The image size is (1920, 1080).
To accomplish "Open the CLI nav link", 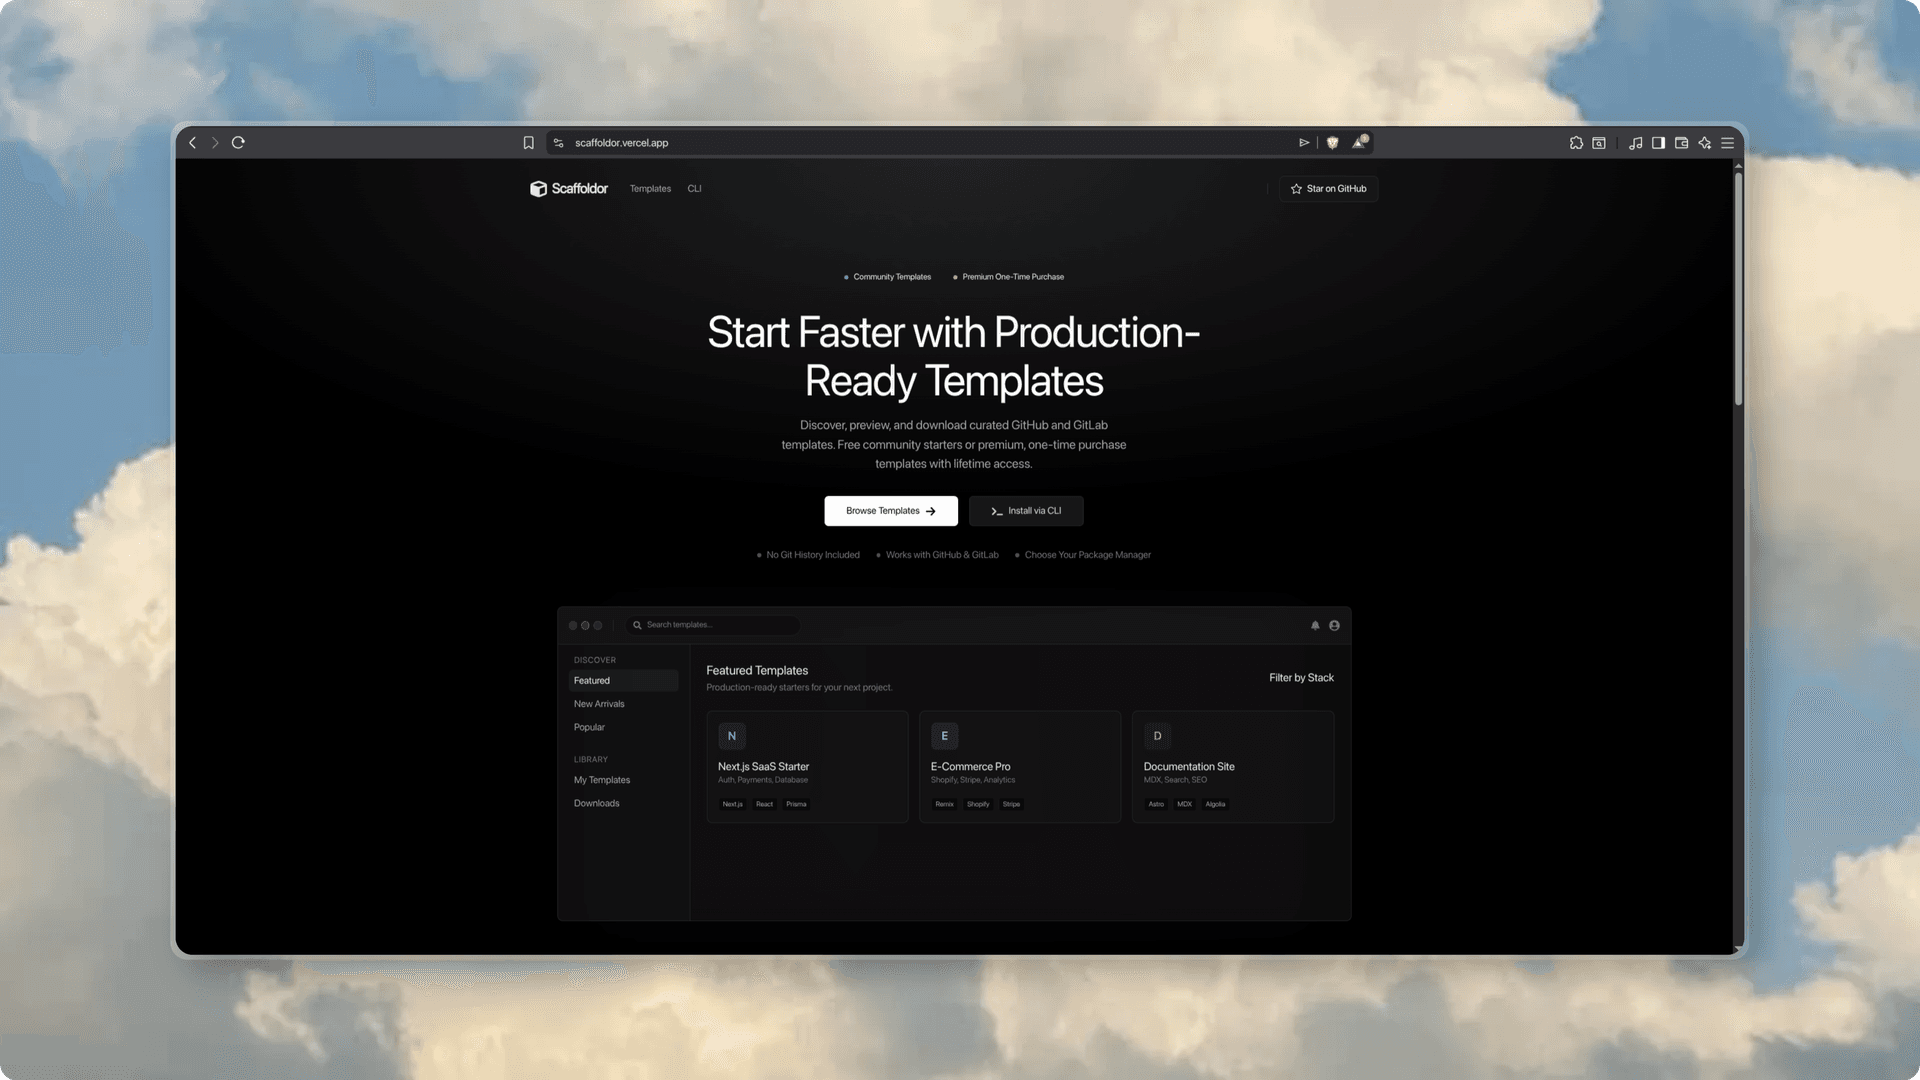I will coord(694,189).
